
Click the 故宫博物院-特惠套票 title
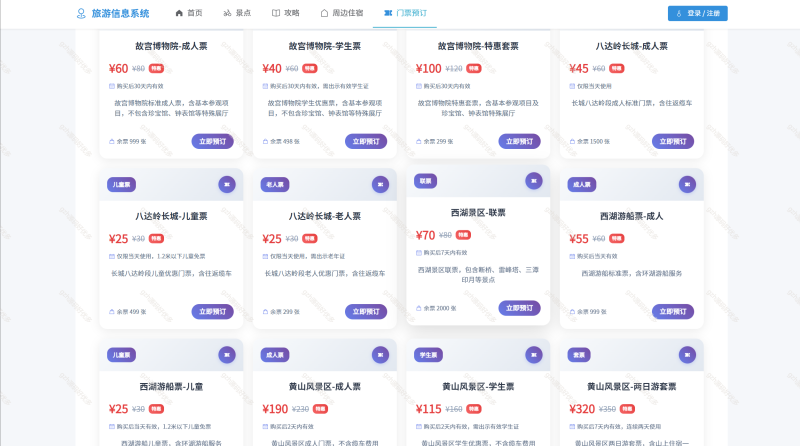tap(478, 46)
